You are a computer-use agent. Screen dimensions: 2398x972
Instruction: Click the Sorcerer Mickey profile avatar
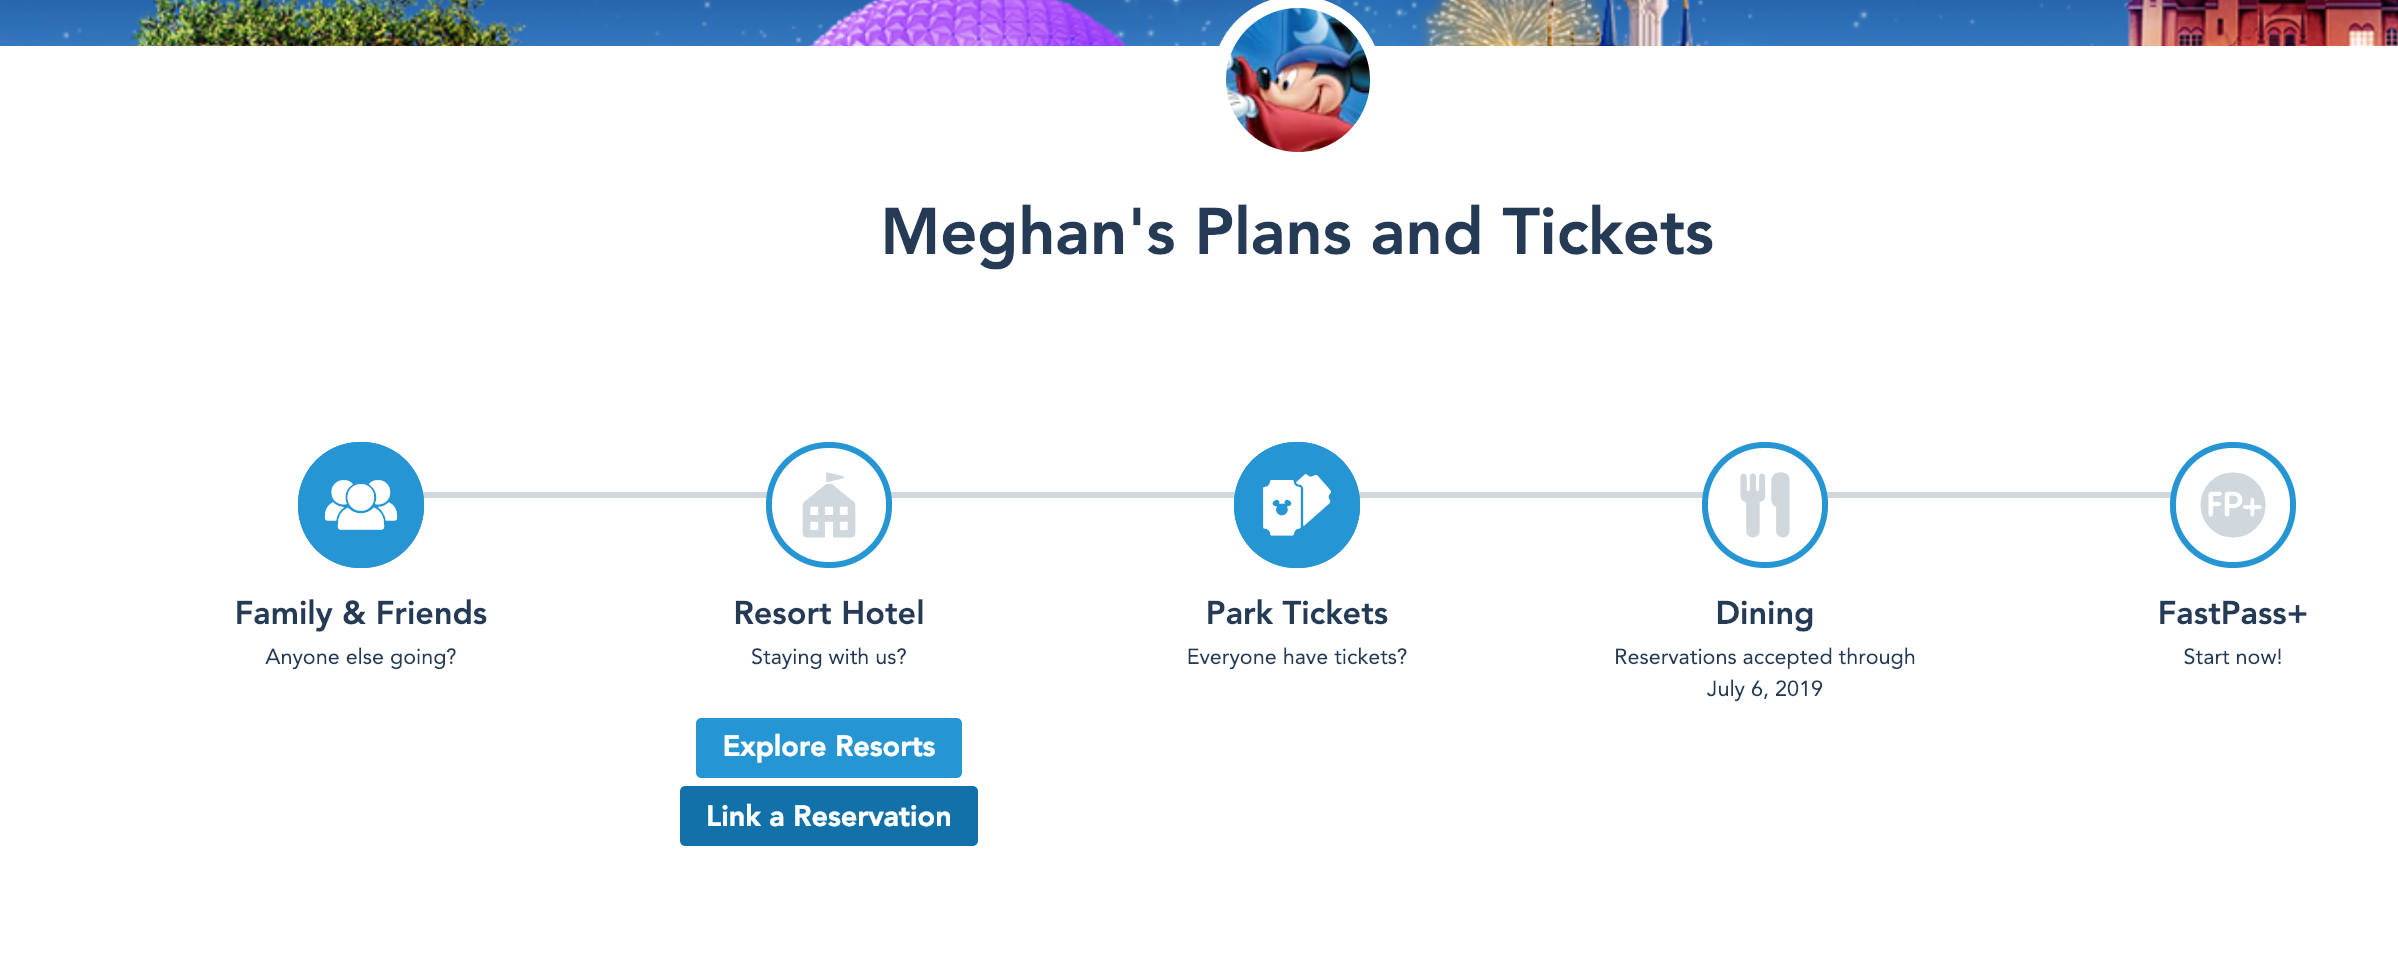coord(1297,80)
